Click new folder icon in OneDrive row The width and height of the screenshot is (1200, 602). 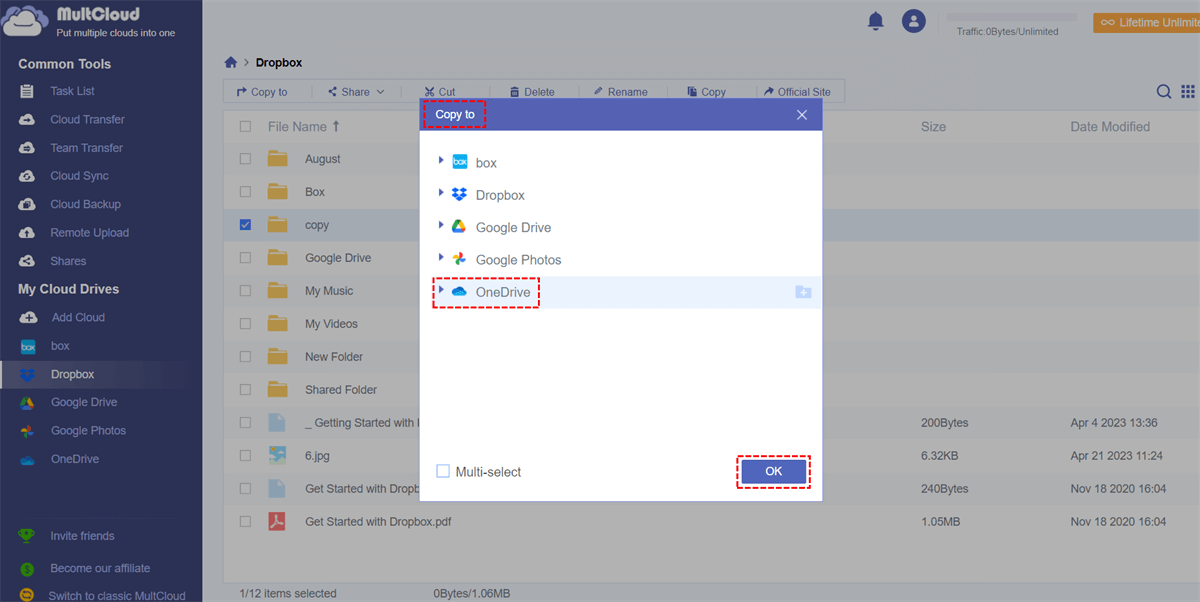(x=803, y=292)
